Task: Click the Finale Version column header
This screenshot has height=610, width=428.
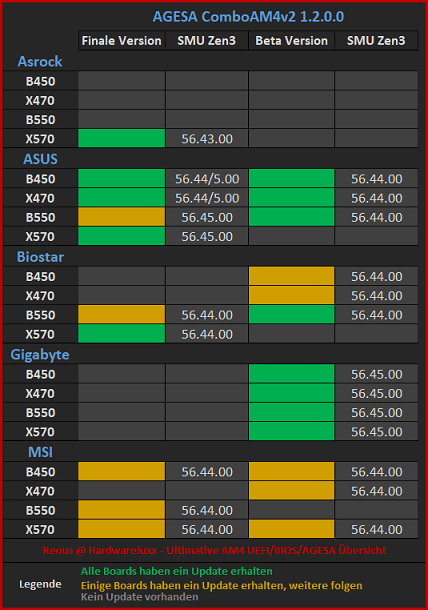Action: coord(121,40)
